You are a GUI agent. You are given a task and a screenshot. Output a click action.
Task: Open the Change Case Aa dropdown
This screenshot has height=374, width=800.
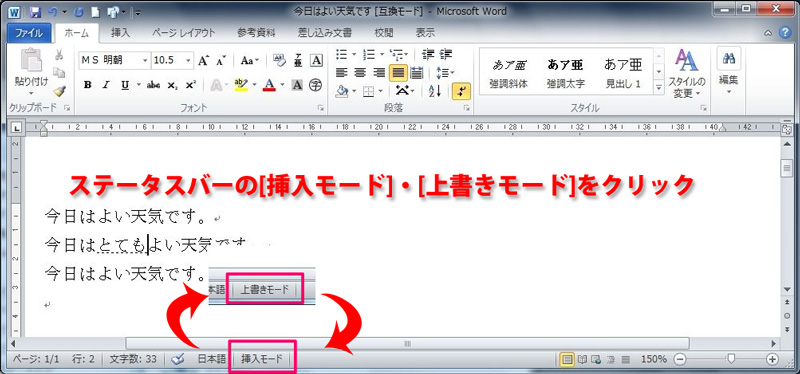pyautogui.click(x=250, y=60)
